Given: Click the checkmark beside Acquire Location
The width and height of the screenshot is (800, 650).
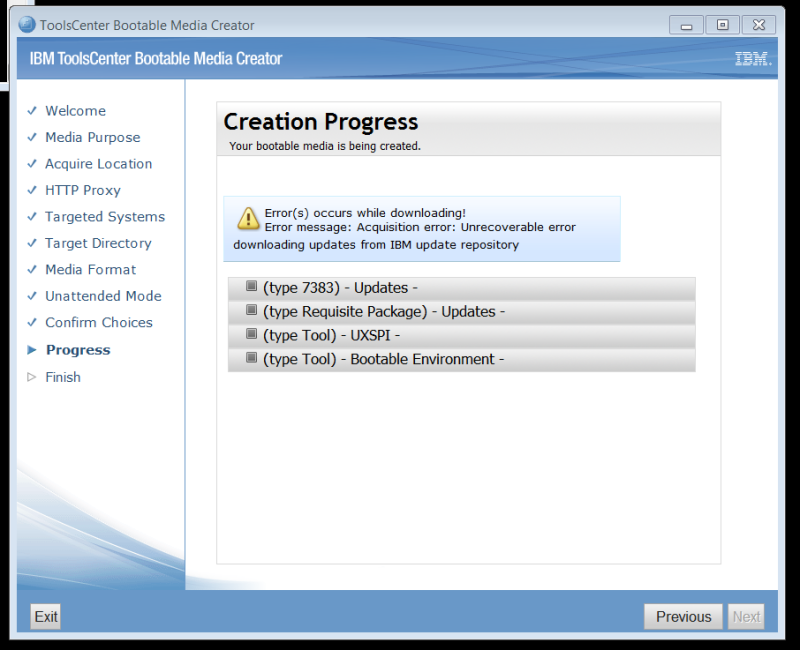Looking at the screenshot, I should [32, 164].
